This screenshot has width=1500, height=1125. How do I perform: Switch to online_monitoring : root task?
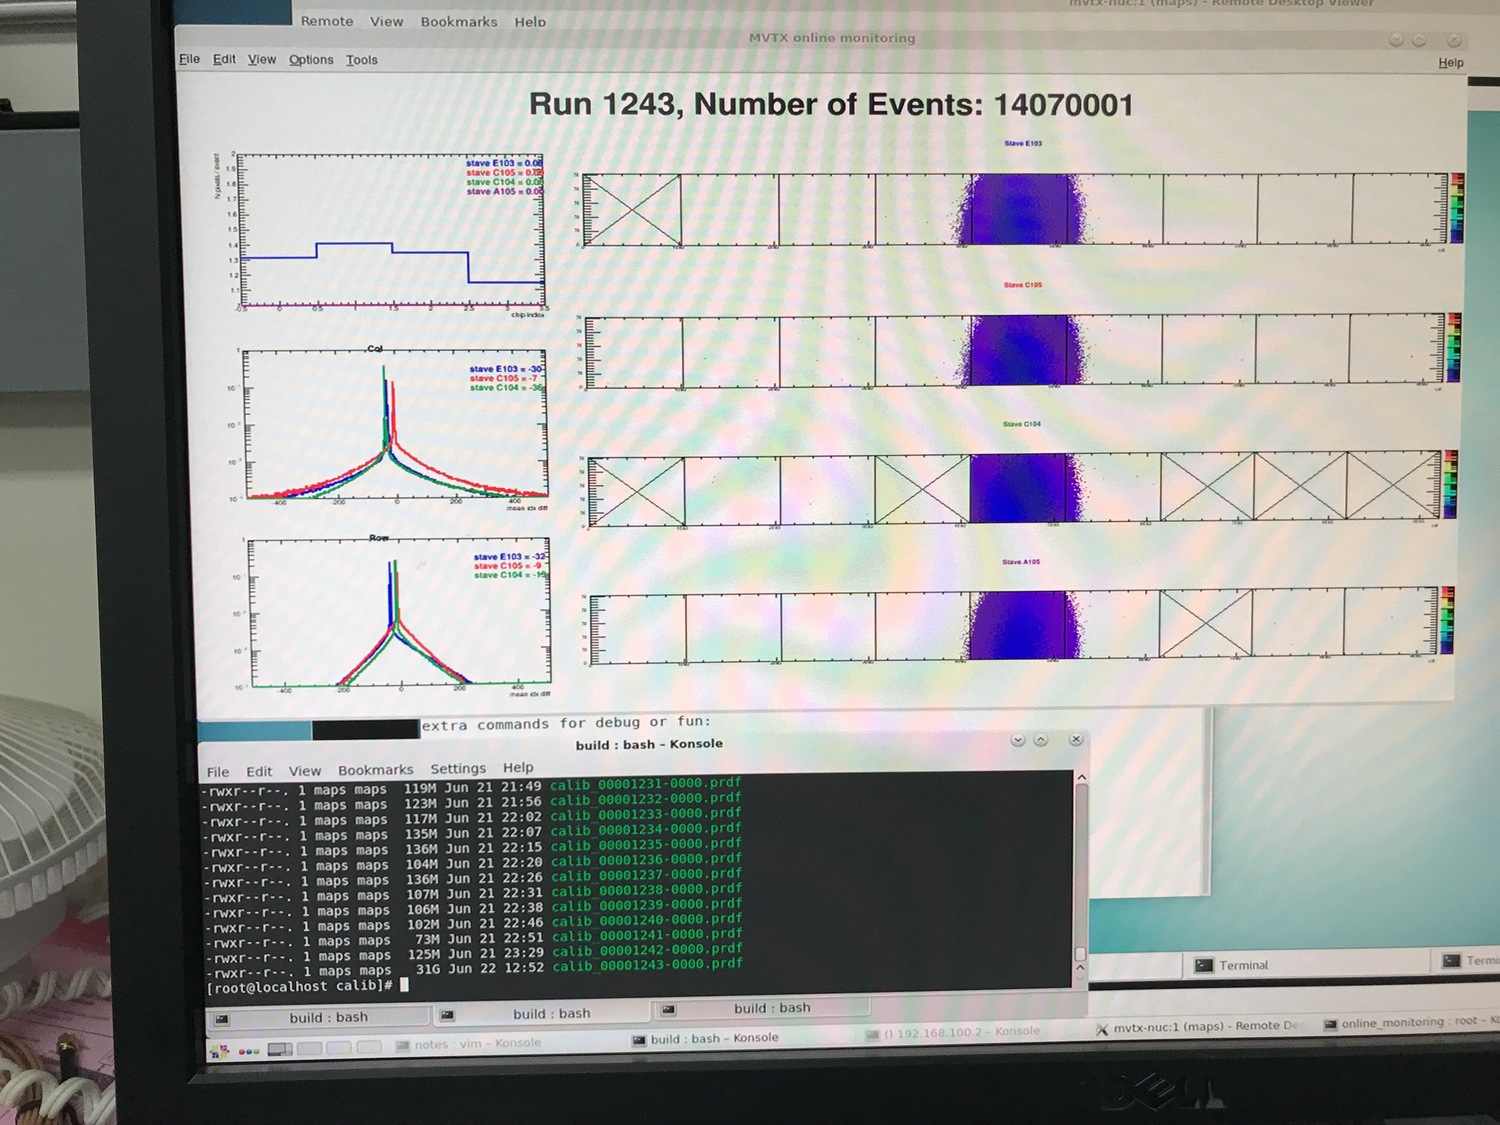pyautogui.click(x=1410, y=1022)
